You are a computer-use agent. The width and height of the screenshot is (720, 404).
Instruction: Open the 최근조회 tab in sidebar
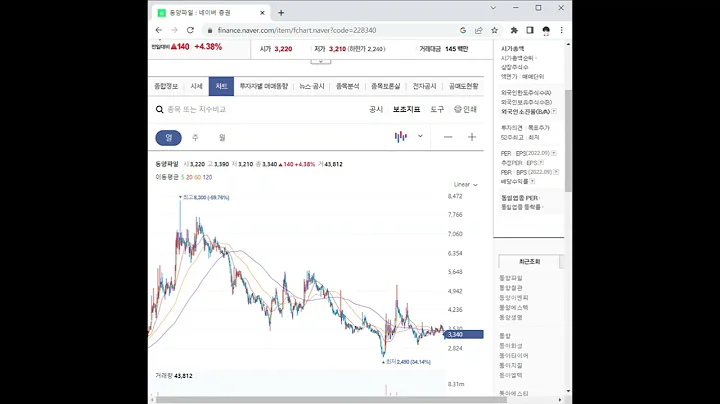tap(529, 262)
